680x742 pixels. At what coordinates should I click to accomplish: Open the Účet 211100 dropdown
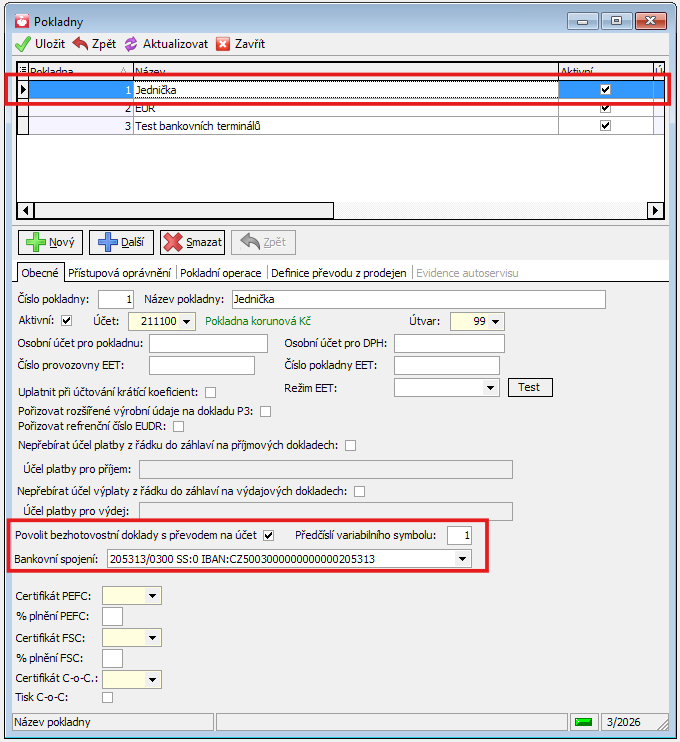pyautogui.click(x=185, y=321)
